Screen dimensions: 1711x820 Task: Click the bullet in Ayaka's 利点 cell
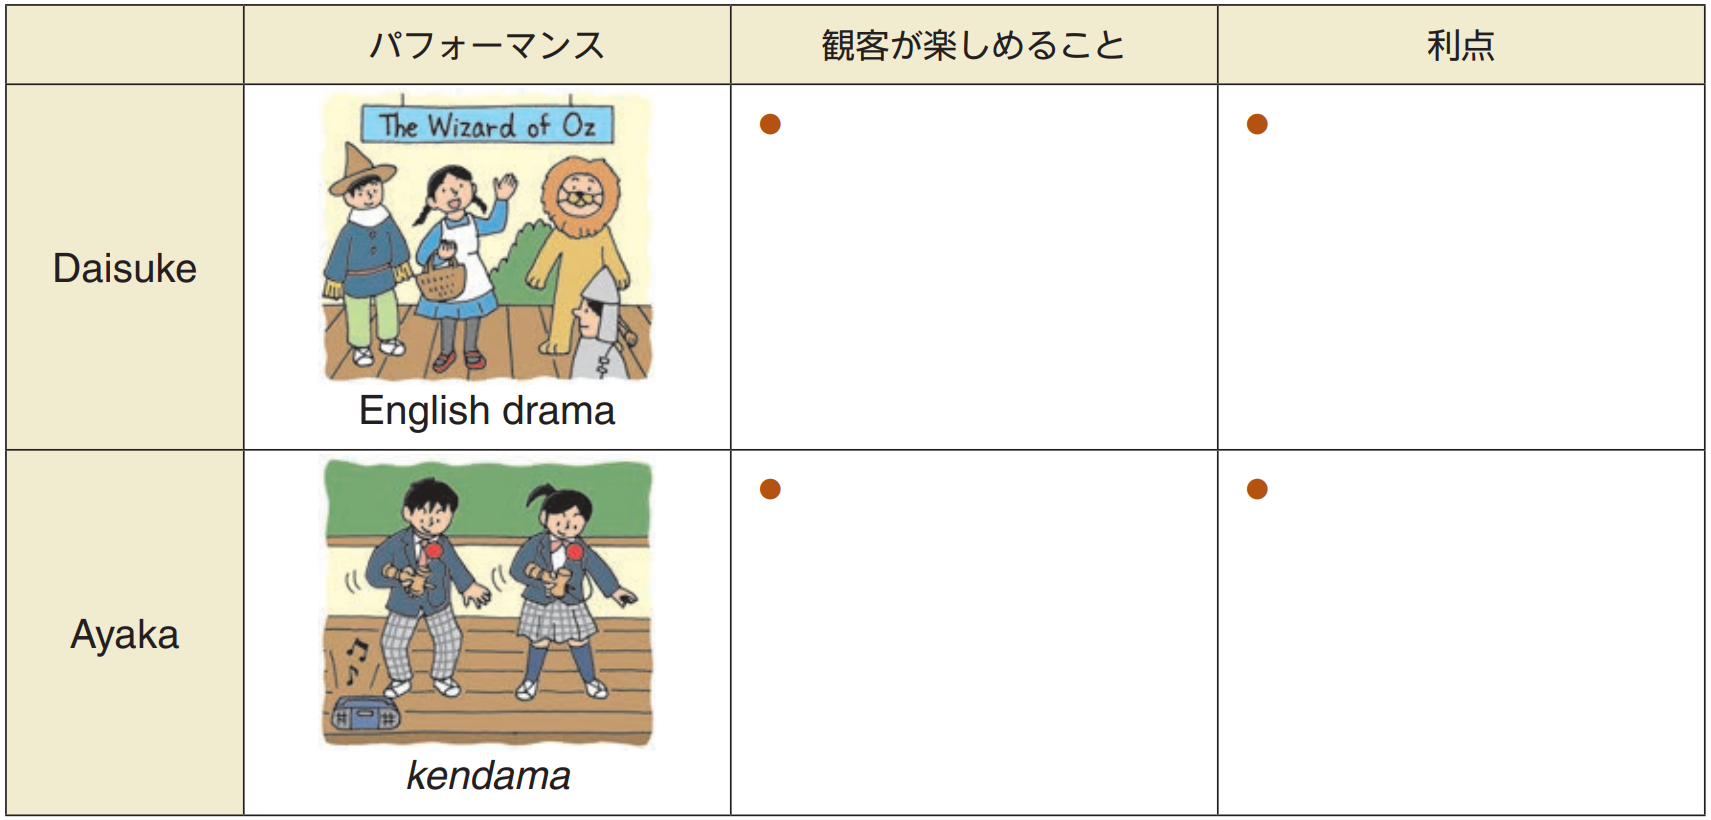click(x=1257, y=489)
